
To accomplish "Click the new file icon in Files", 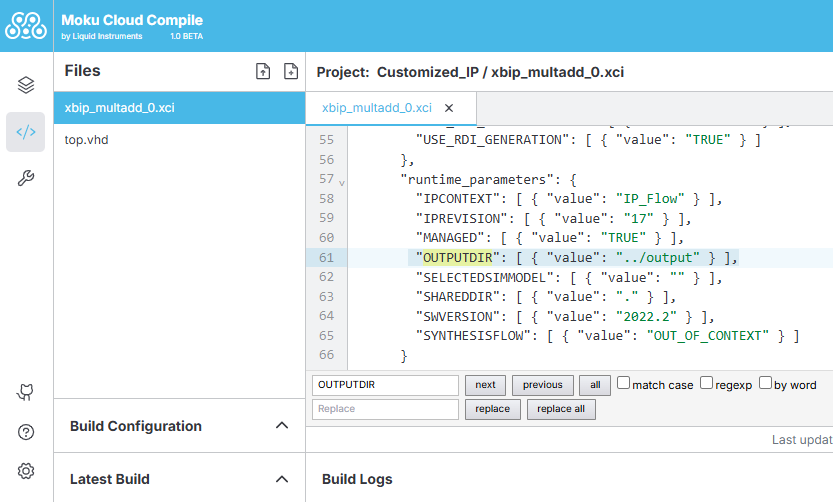I will click(x=291, y=71).
